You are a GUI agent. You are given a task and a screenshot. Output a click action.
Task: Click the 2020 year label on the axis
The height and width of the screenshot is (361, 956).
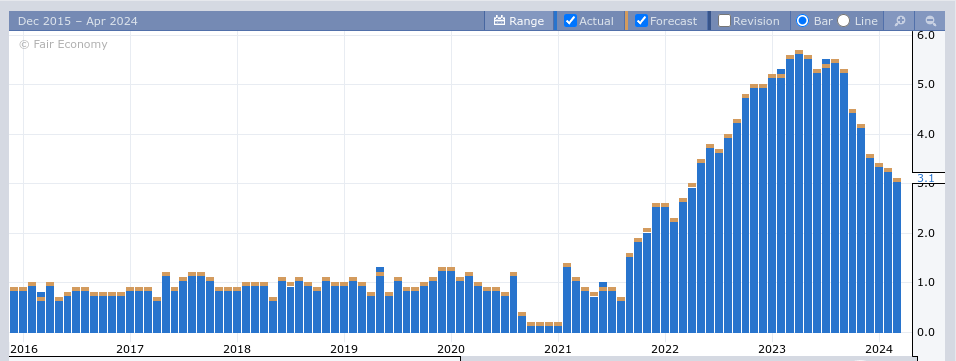tap(451, 349)
